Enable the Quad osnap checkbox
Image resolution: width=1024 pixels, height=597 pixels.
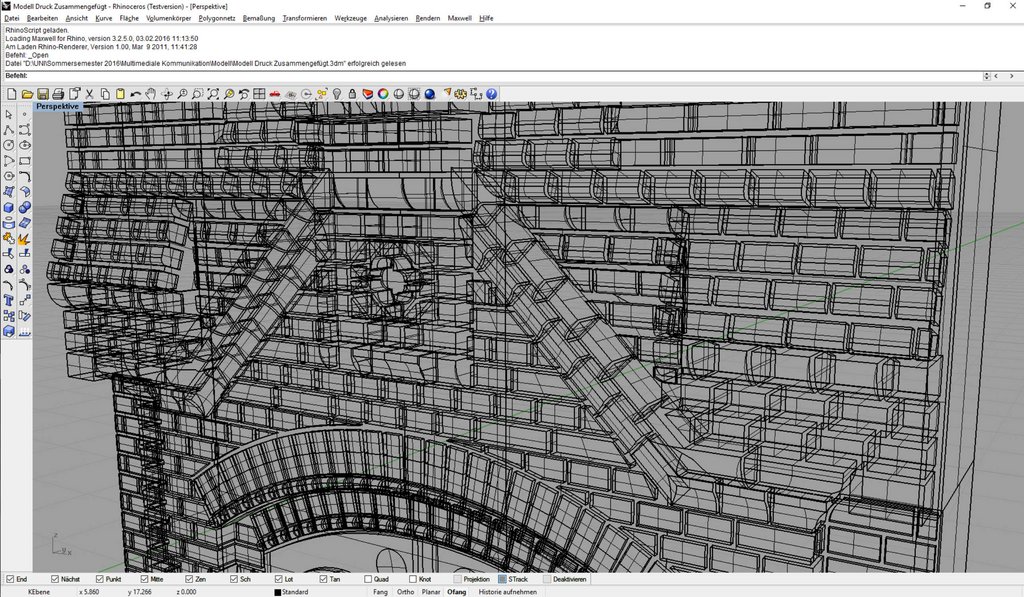coord(368,579)
